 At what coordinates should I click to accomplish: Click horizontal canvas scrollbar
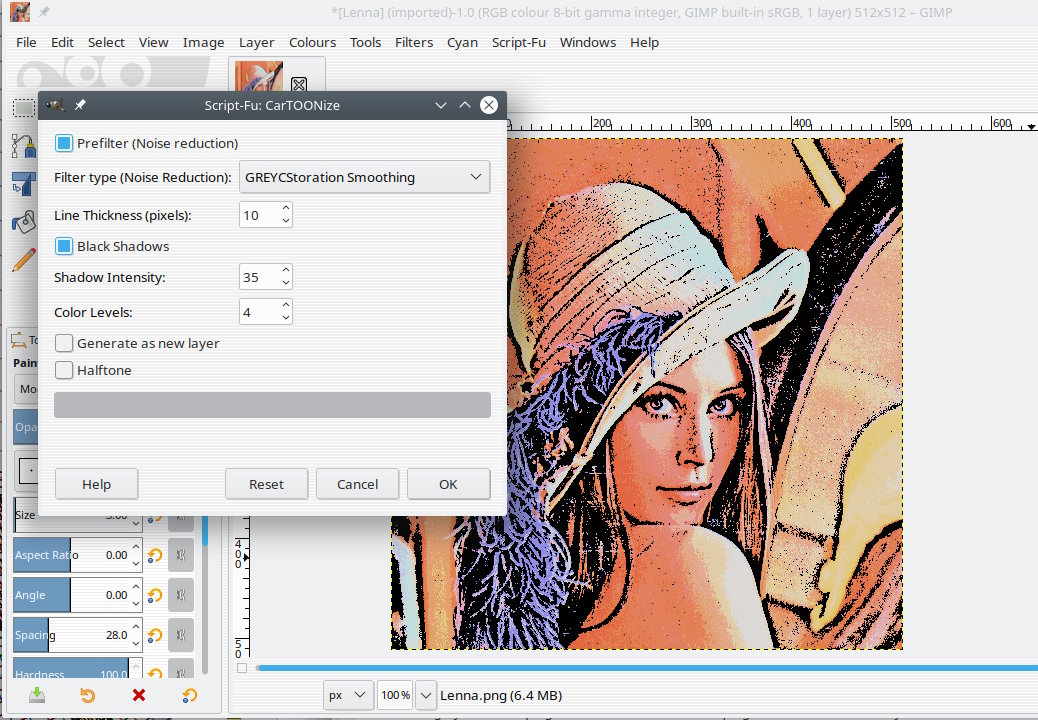coord(647,668)
